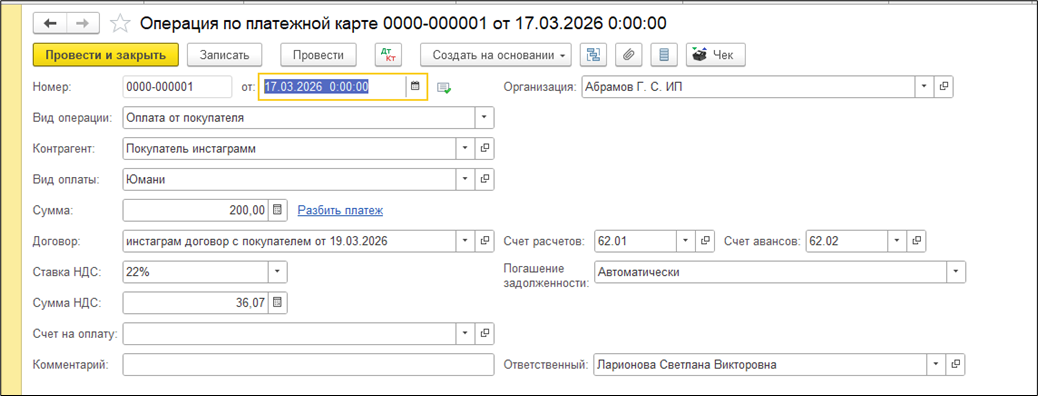Open Договор record with square icon
This screenshot has height=396, width=1038.
click(485, 240)
